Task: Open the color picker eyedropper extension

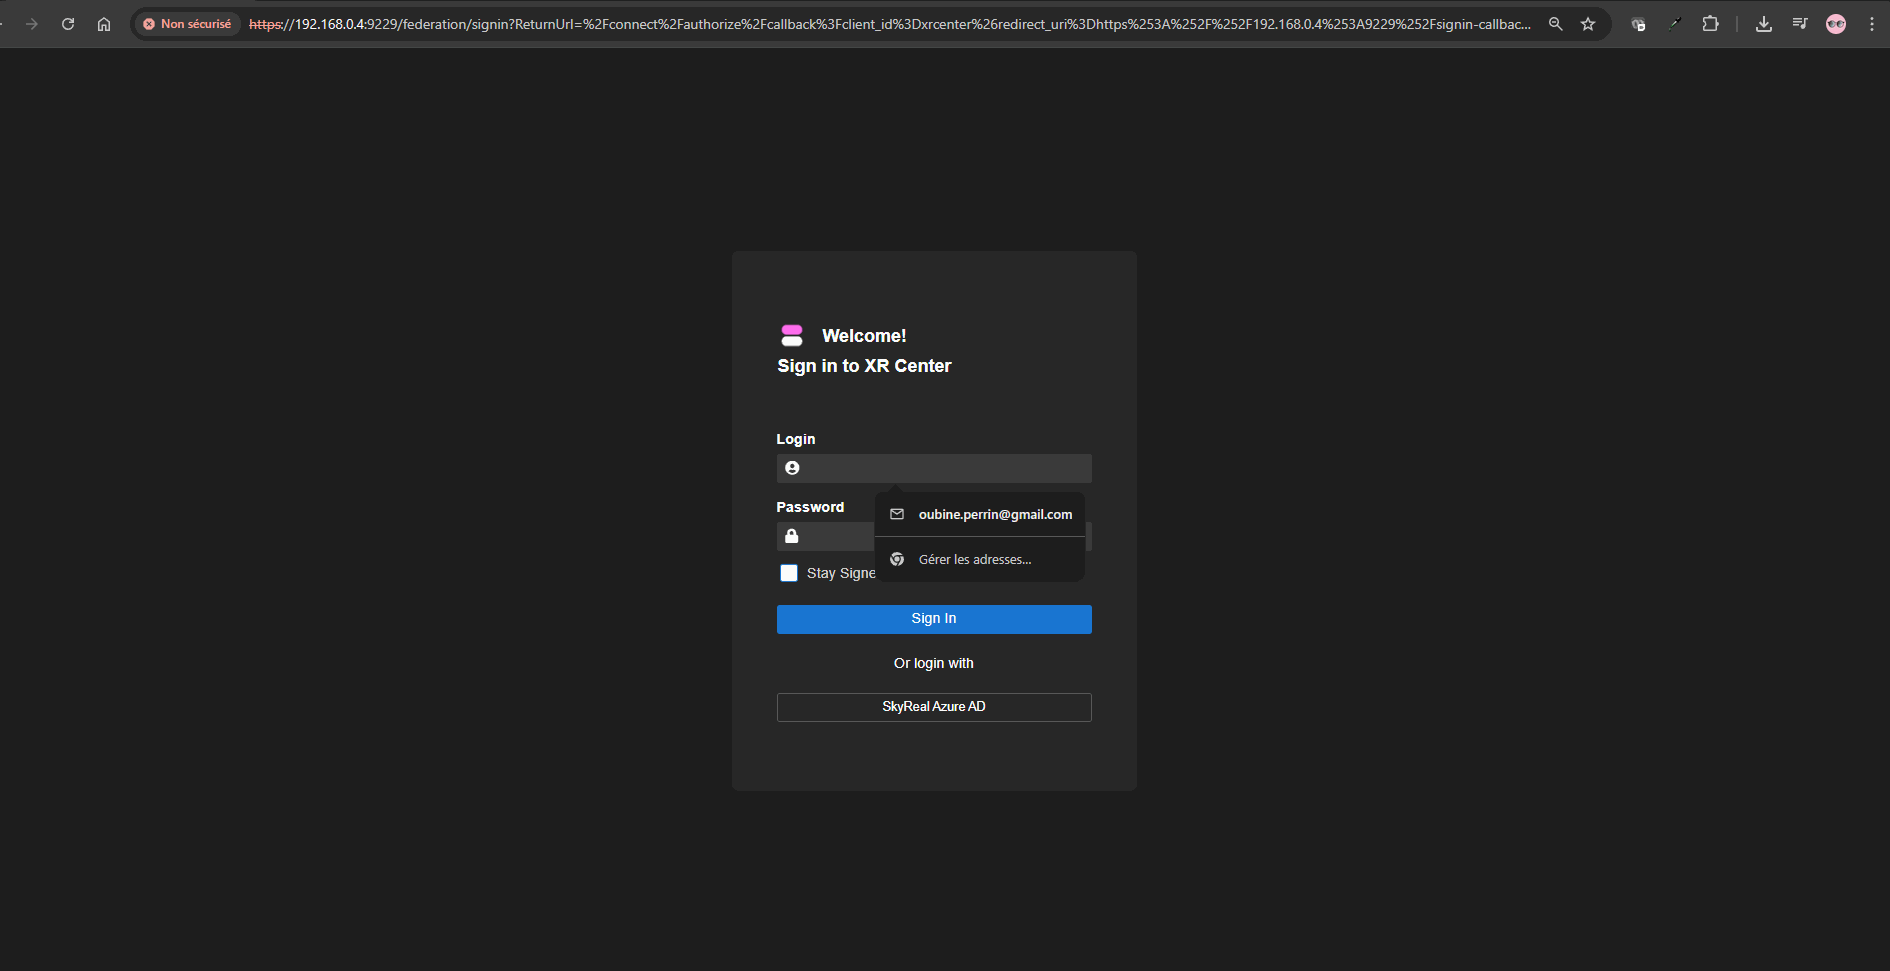Action: tap(1674, 24)
